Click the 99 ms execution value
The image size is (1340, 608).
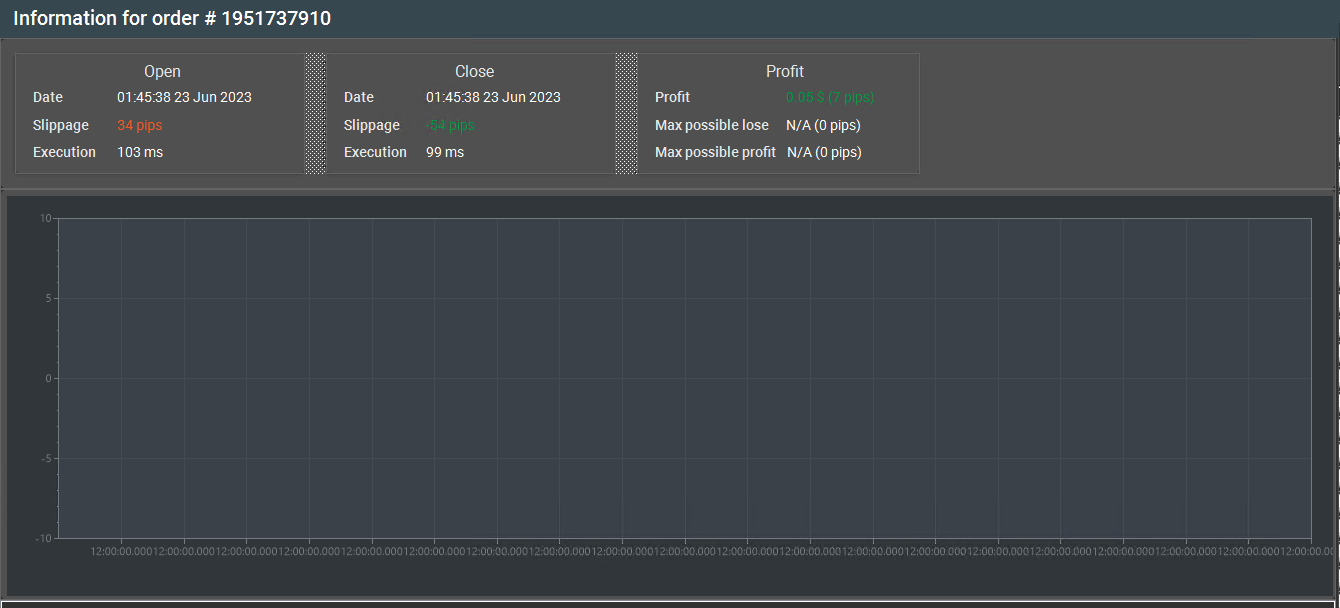click(x=445, y=152)
